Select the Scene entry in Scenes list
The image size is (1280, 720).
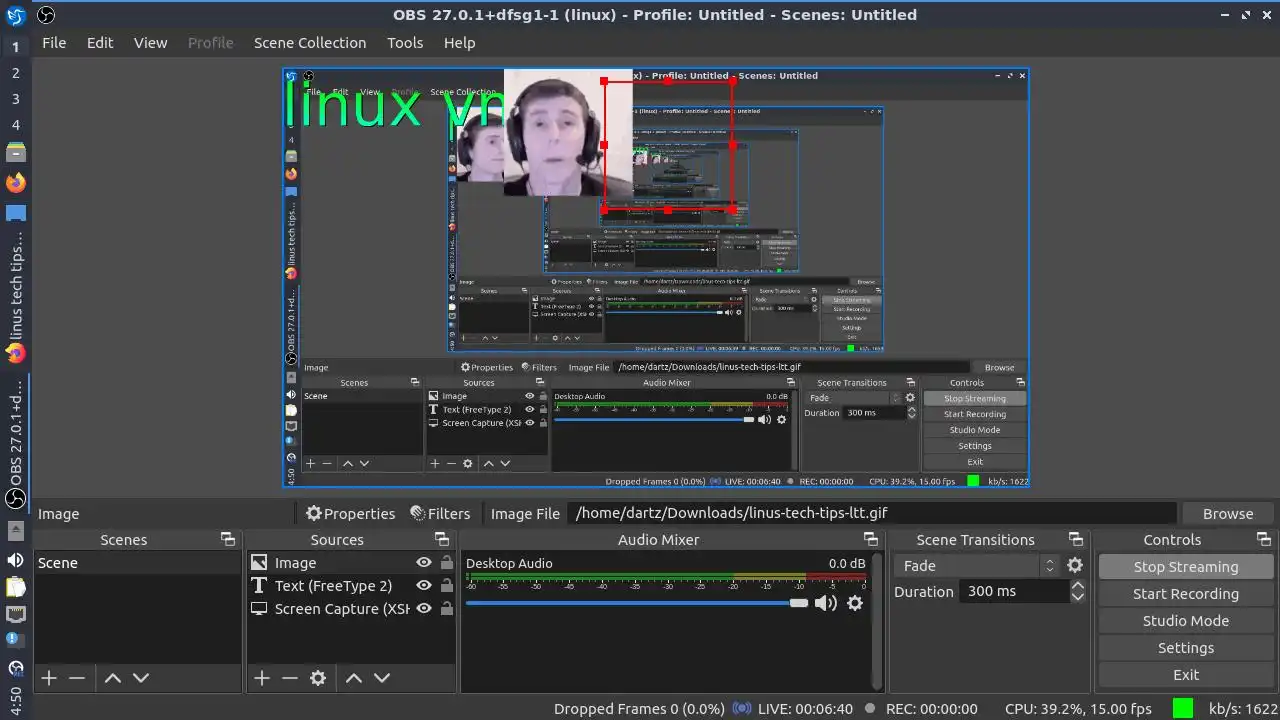(x=138, y=563)
